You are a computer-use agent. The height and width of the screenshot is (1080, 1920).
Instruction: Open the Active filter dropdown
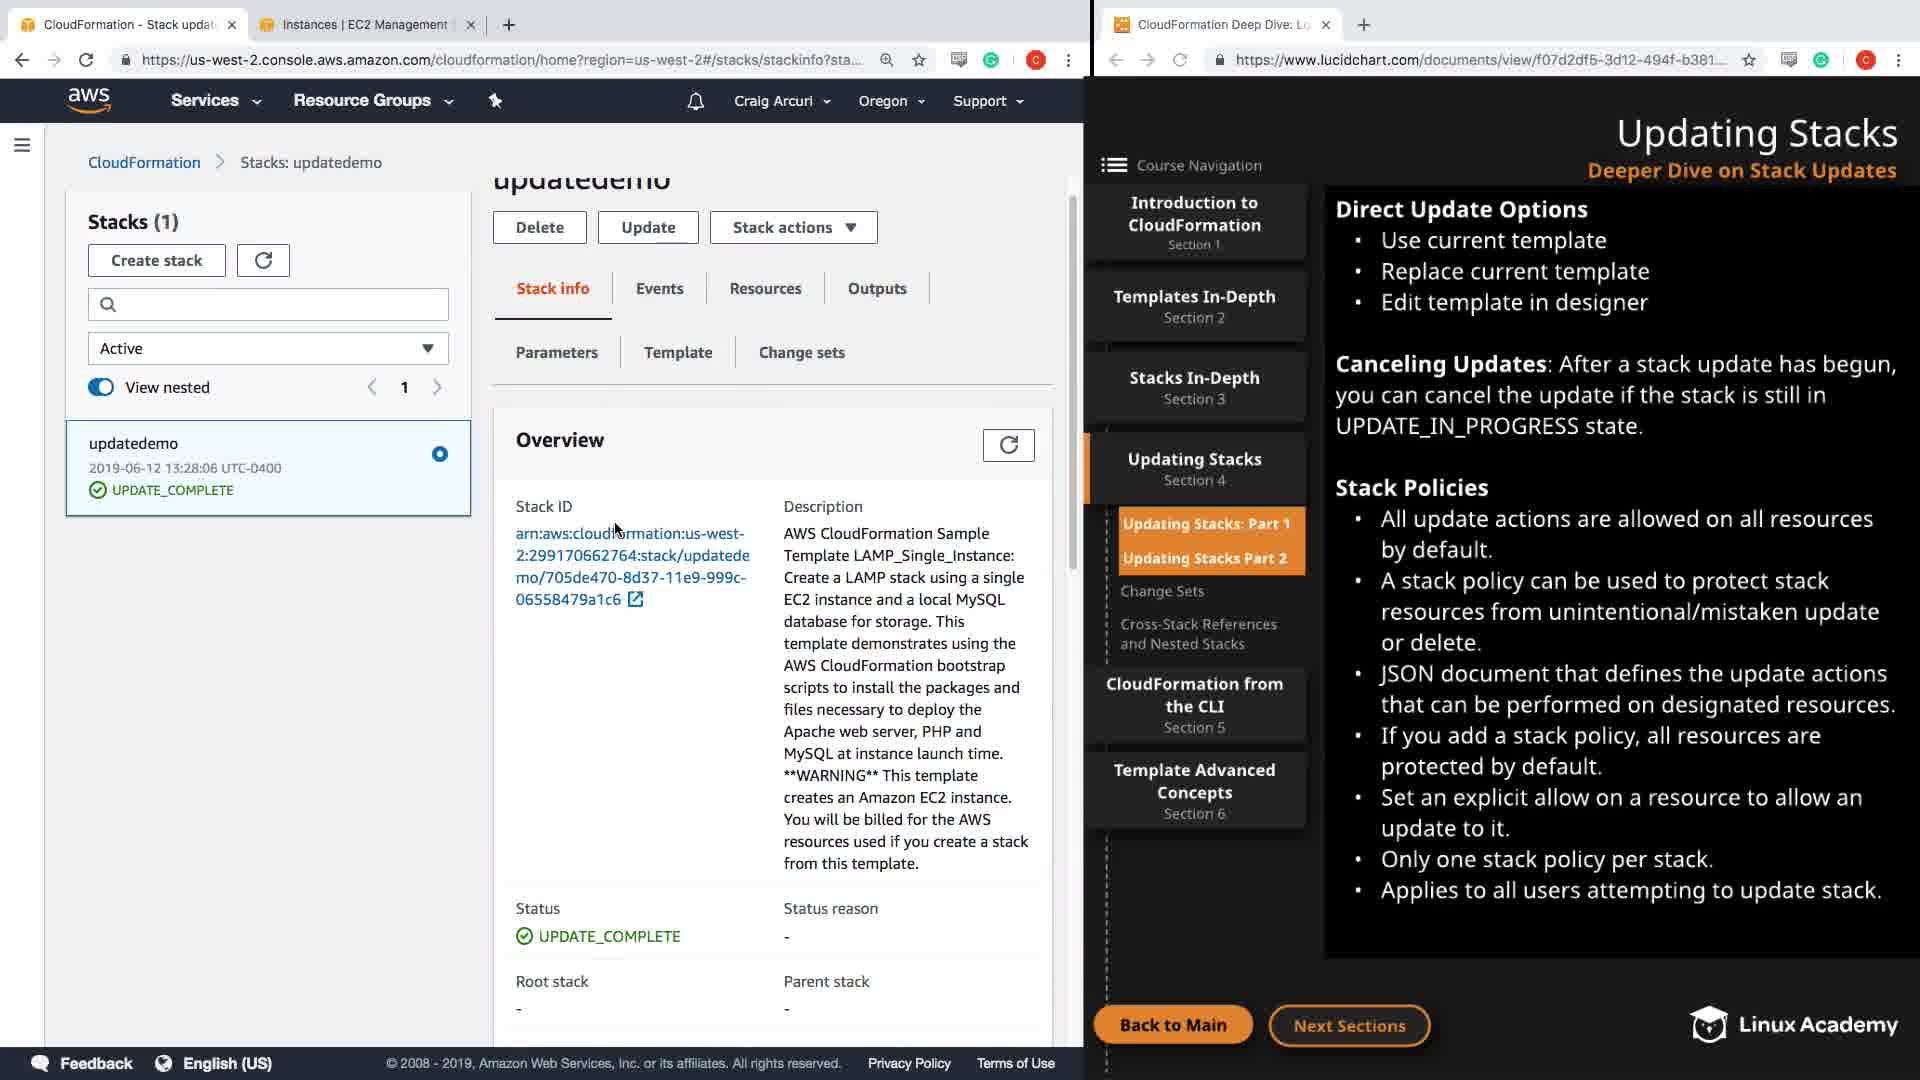point(268,348)
